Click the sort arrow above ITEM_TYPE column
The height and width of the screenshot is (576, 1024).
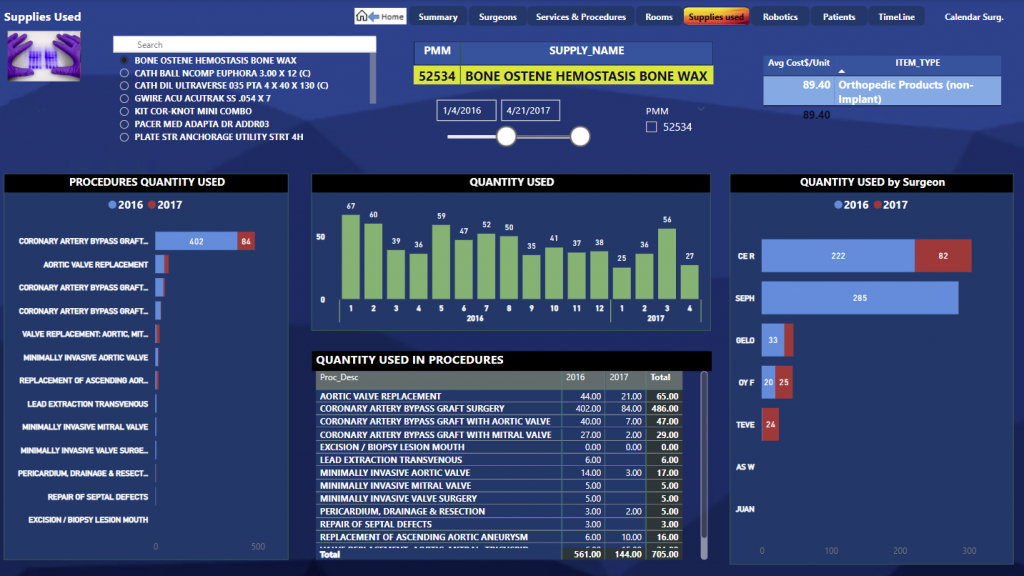pos(841,72)
